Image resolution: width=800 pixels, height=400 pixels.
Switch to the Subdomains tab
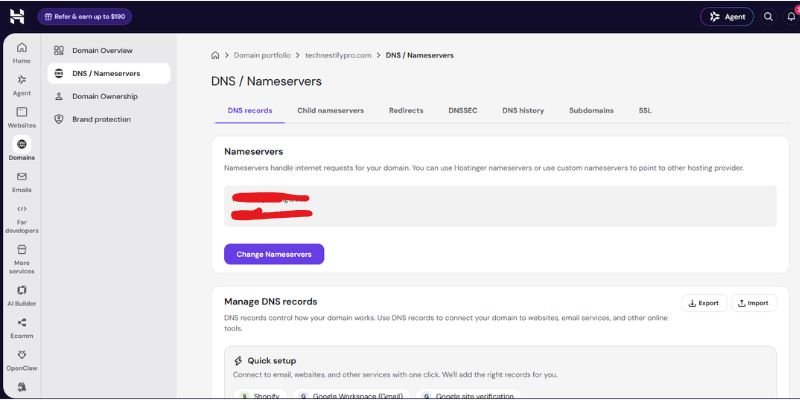(x=591, y=110)
